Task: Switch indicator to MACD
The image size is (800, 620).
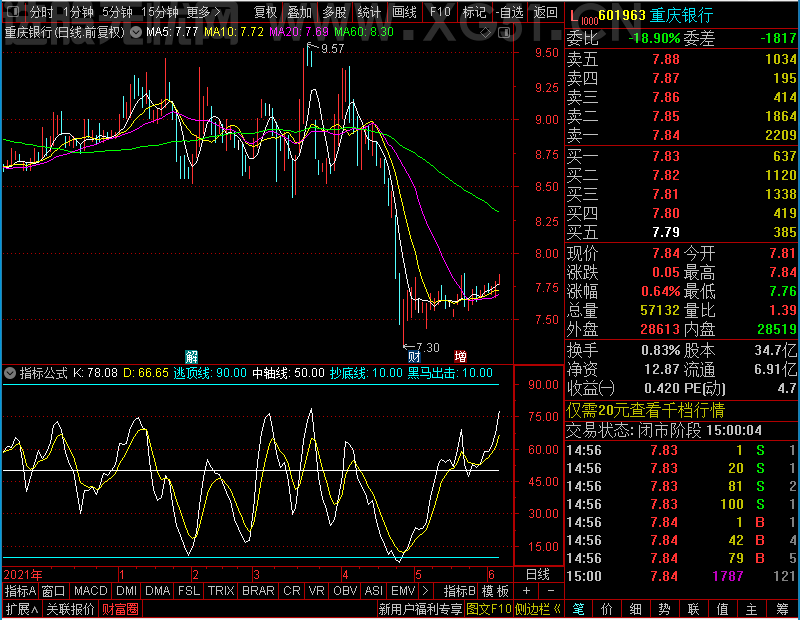Action: pyautogui.click(x=90, y=591)
